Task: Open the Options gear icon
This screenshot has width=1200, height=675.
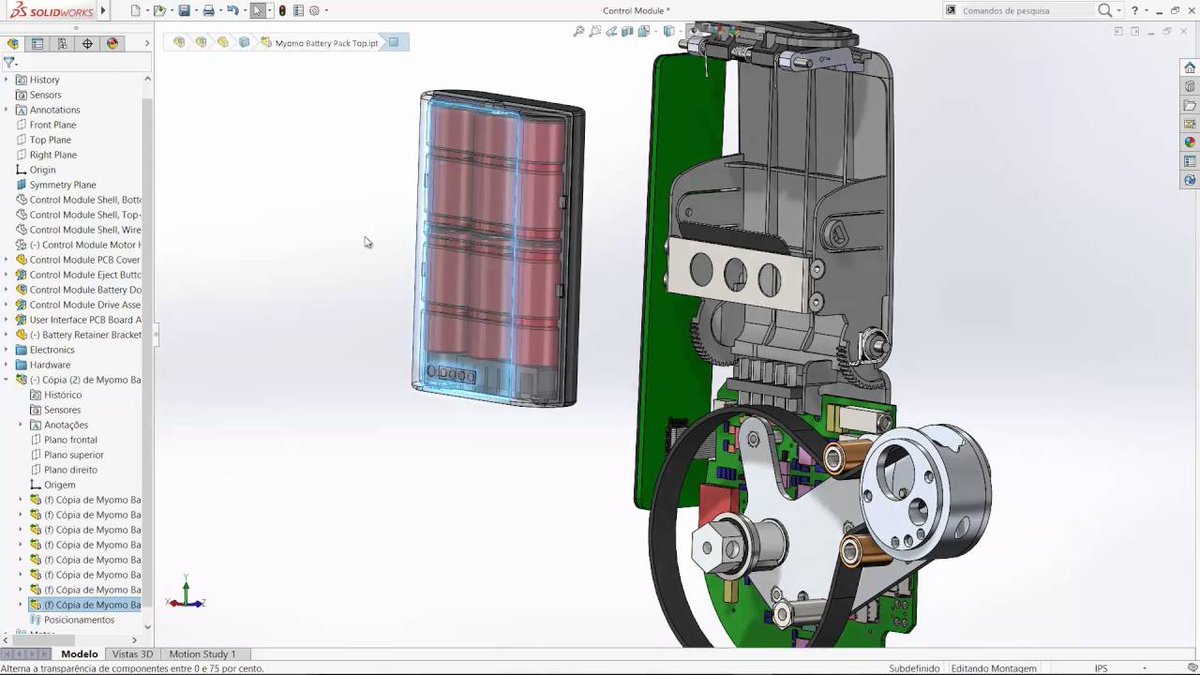Action: (x=314, y=10)
